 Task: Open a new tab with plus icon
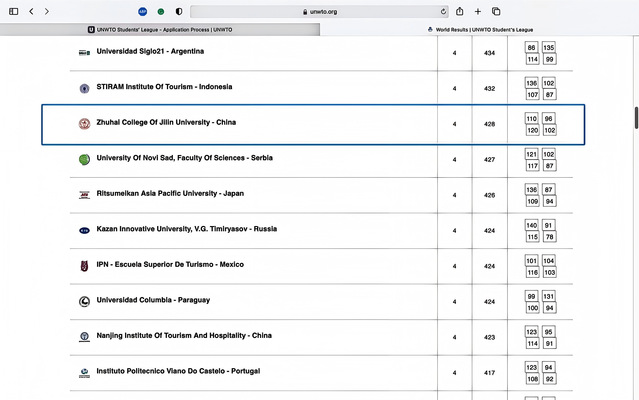pyautogui.click(x=478, y=11)
